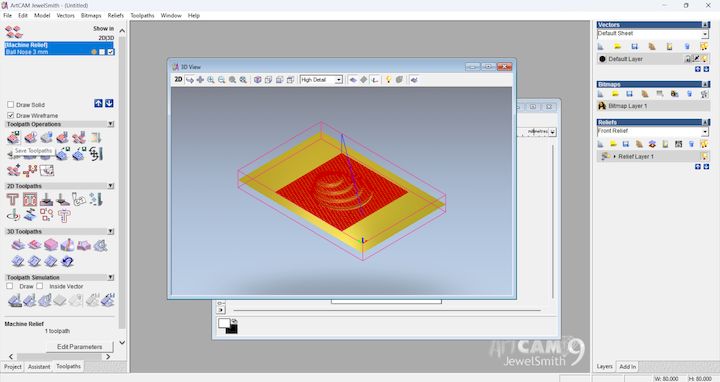Click the blue move toolpath down arrow
The height and width of the screenshot is (382, 720).
(x=109, y=103)
